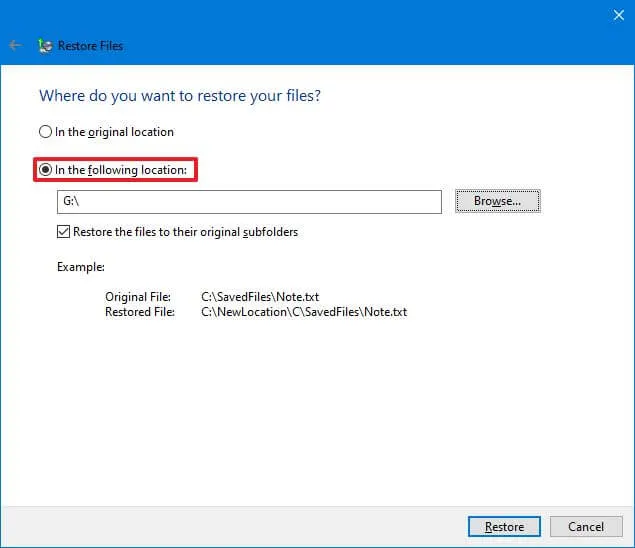
Task: Cancel the restore operation
Action: pyautogui.click(x=586, y=527)
